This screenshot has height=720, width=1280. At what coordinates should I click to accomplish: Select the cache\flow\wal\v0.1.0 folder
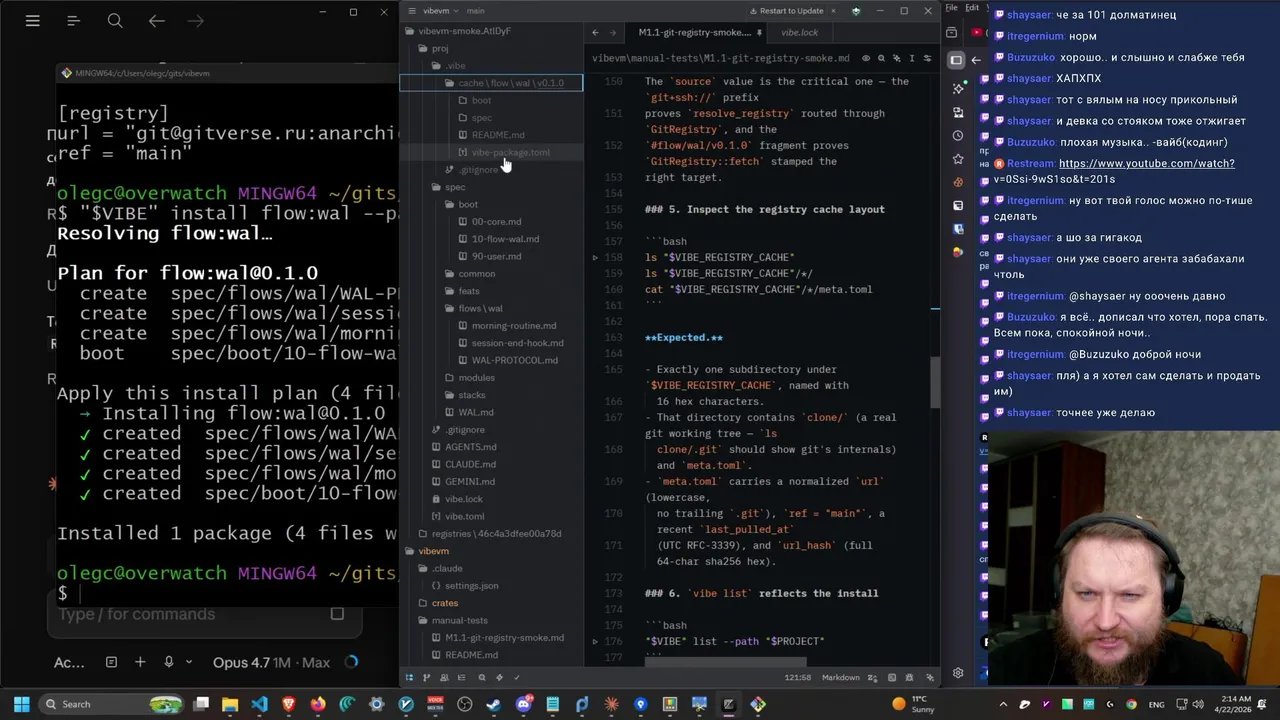(x=490, y=83)
